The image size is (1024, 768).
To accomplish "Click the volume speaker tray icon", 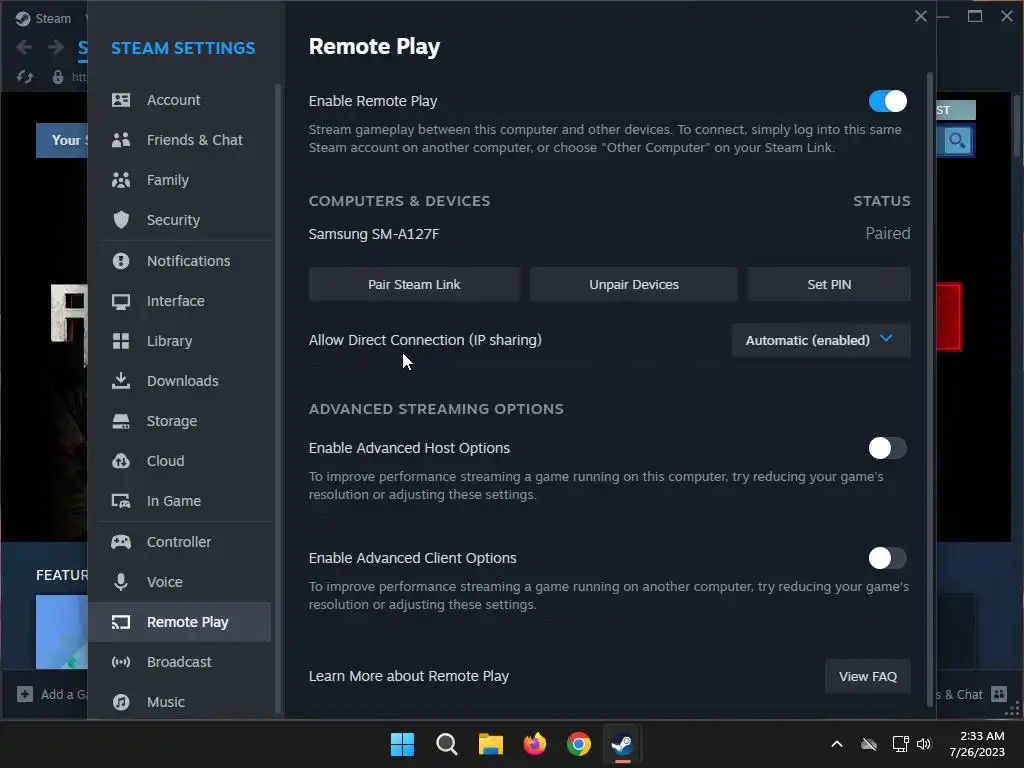I will point(923,744).
